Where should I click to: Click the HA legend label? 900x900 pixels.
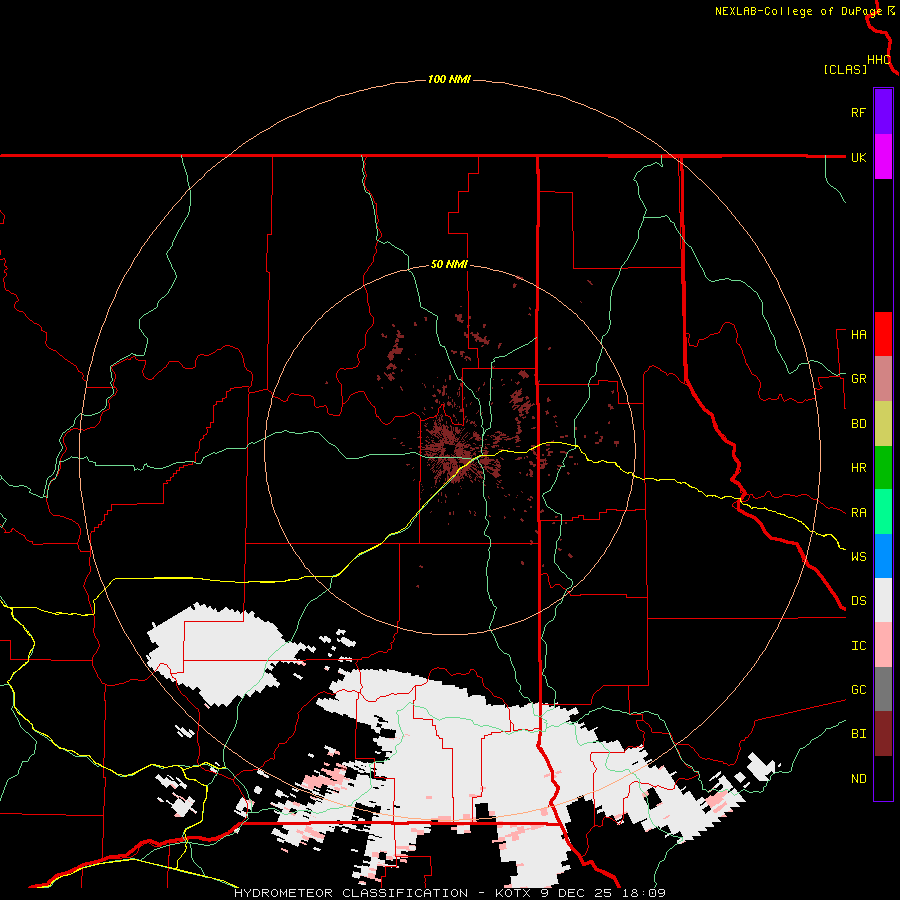[x=858, y=335]
